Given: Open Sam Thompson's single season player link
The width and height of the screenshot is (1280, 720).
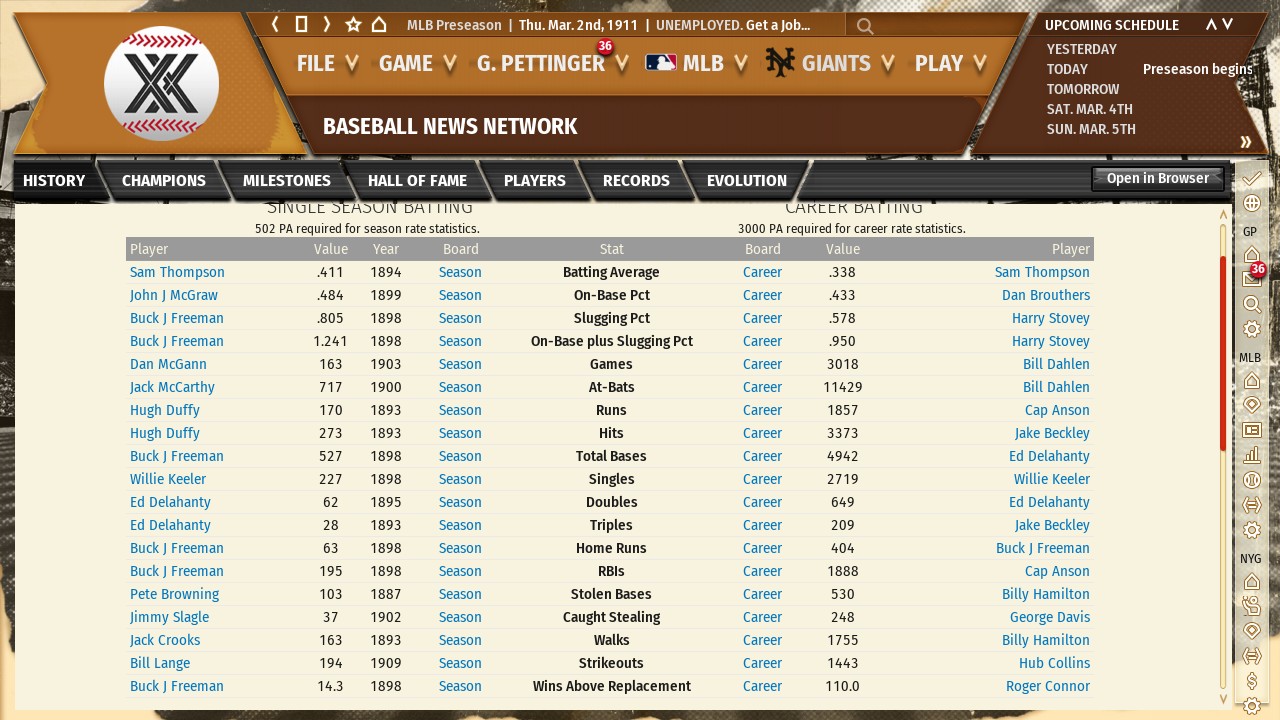Looking at the screenshot, I should [x=177, y=272].
